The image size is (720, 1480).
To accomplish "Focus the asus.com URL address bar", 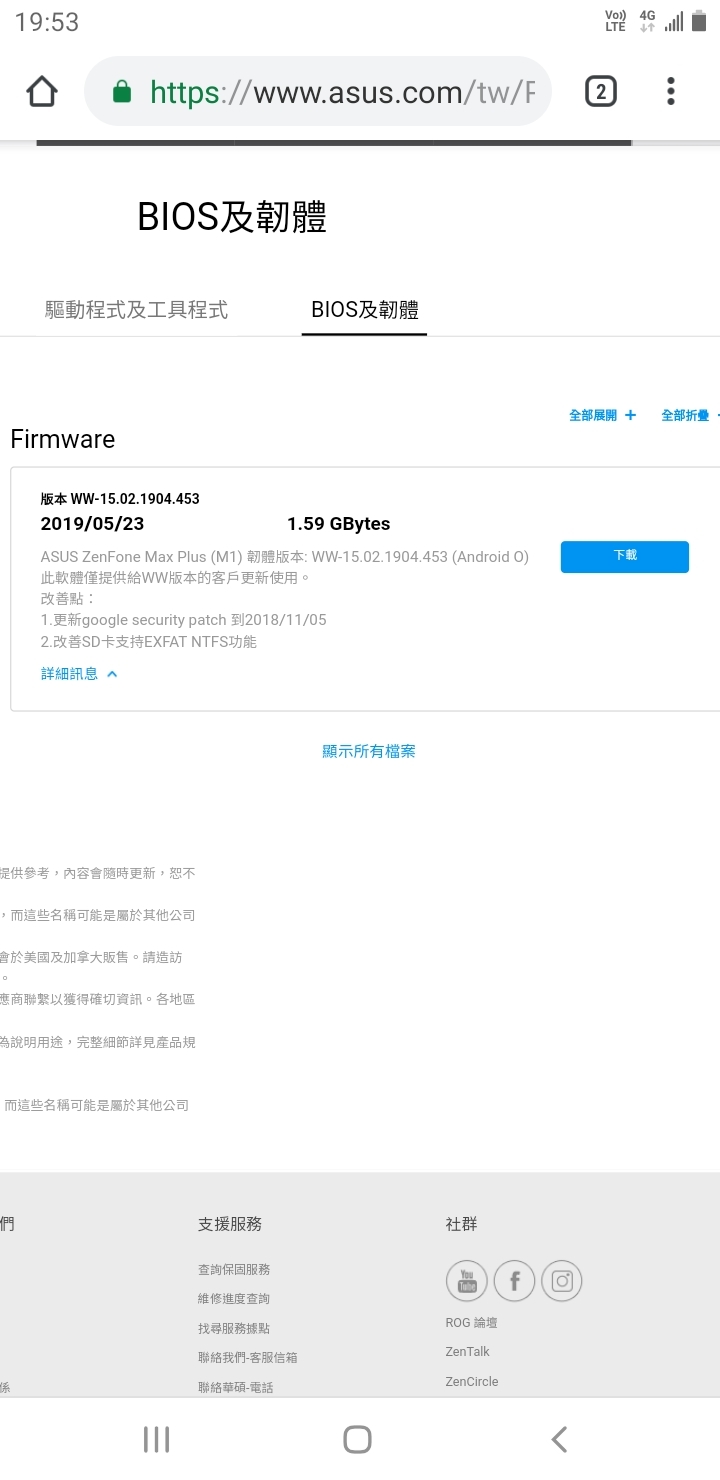I will click(318, 92).
